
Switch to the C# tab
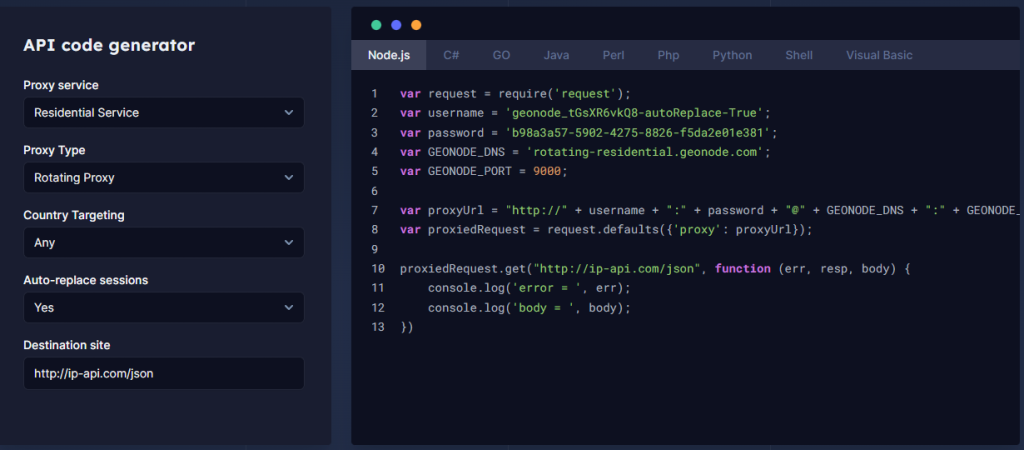coord(452,55)
